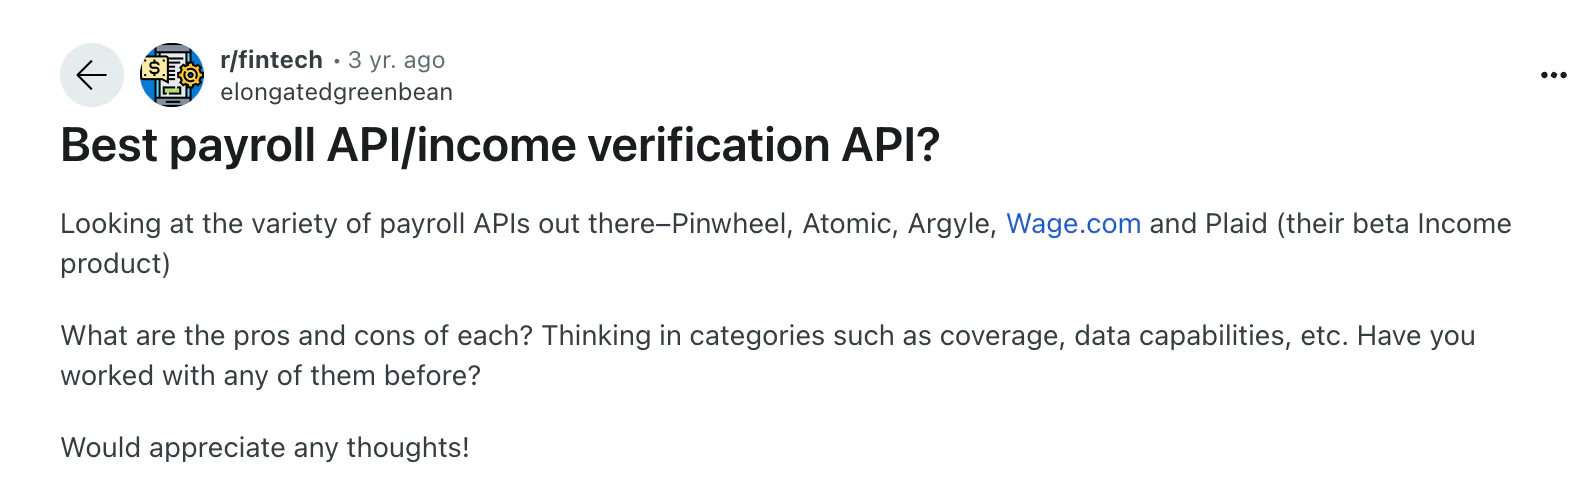Screen dimensions: 1579x490
Task: Click the word "Argyle" in the post body
Action: (951, 223)
